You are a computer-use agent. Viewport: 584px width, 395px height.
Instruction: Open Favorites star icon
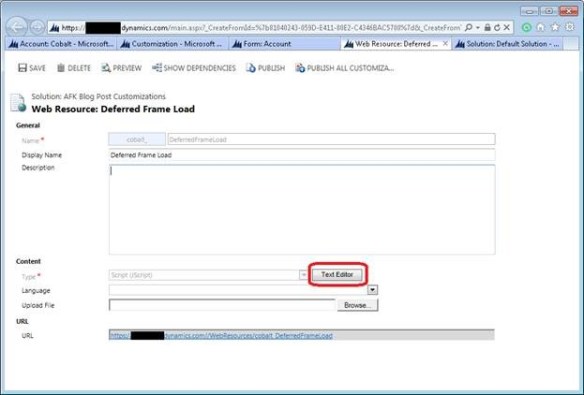555,27
